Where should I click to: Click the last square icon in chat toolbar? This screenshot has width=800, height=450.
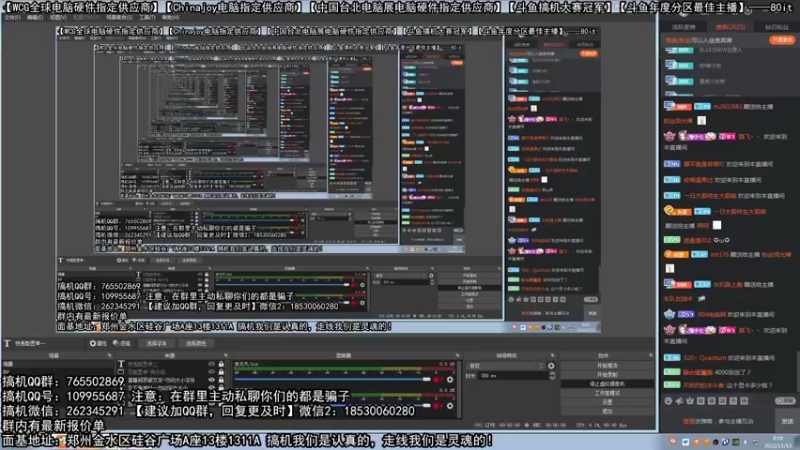pyautogui.click(x=744, y=401)
